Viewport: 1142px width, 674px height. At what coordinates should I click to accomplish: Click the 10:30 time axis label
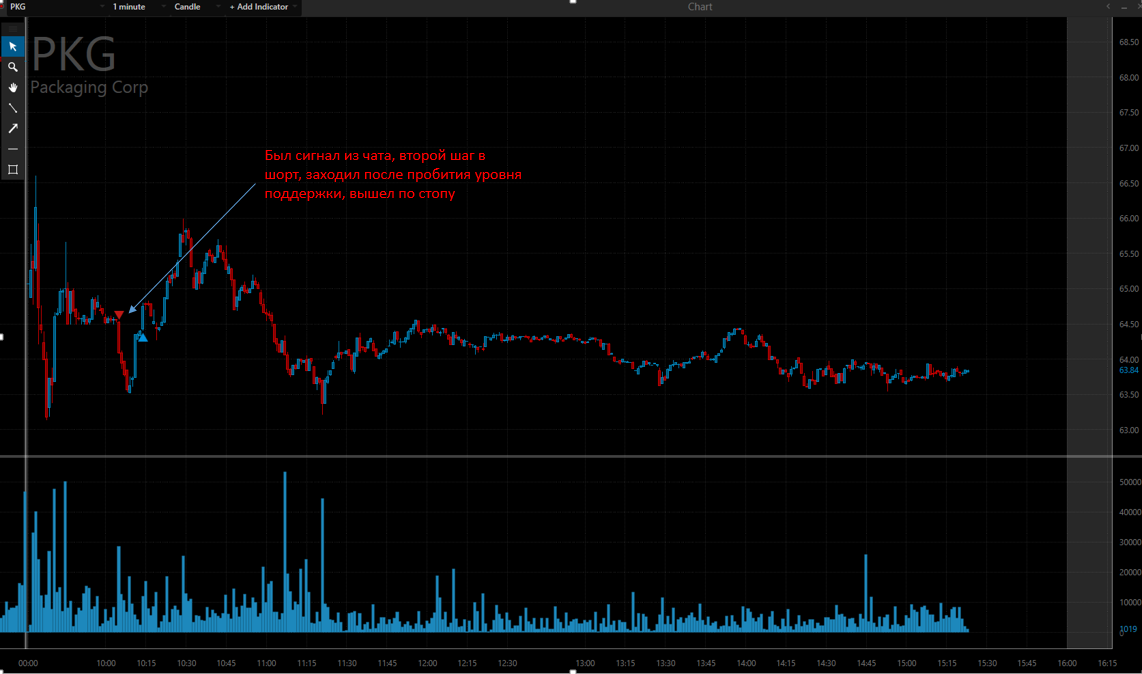186,663
